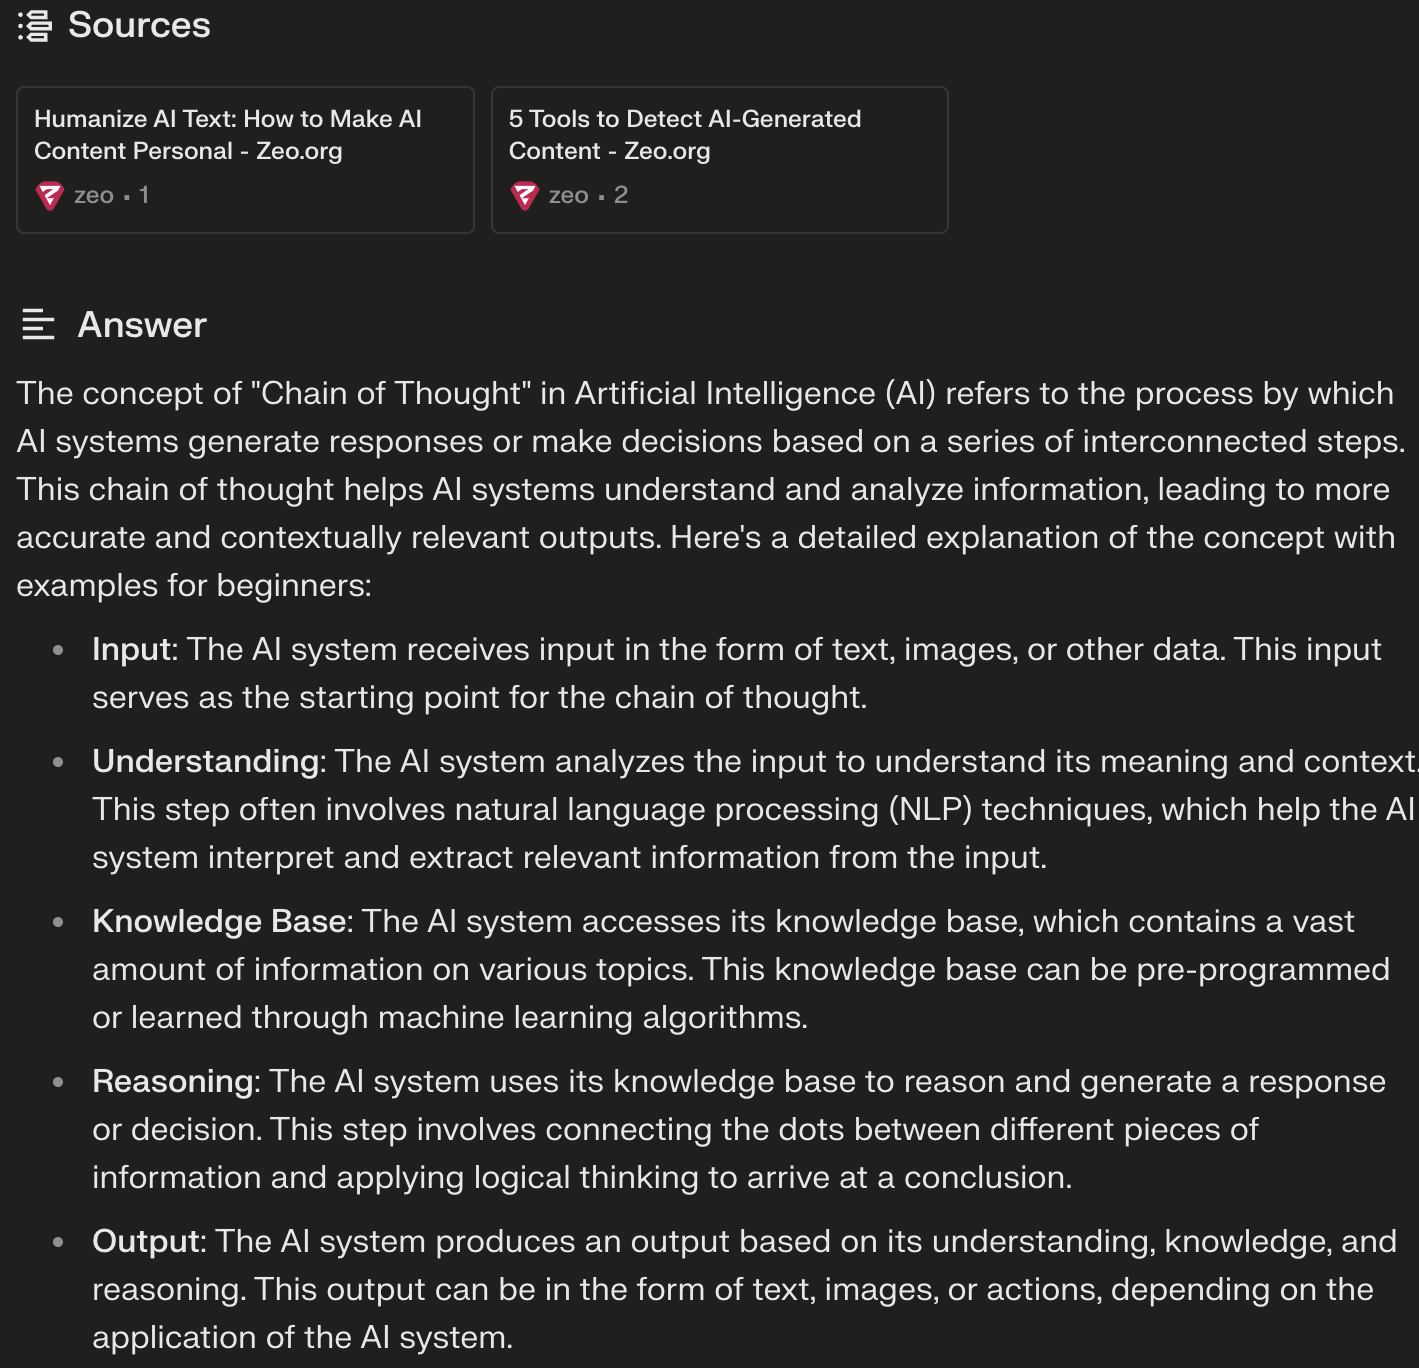Select the Answer heading text

click(x=142, y=325)
